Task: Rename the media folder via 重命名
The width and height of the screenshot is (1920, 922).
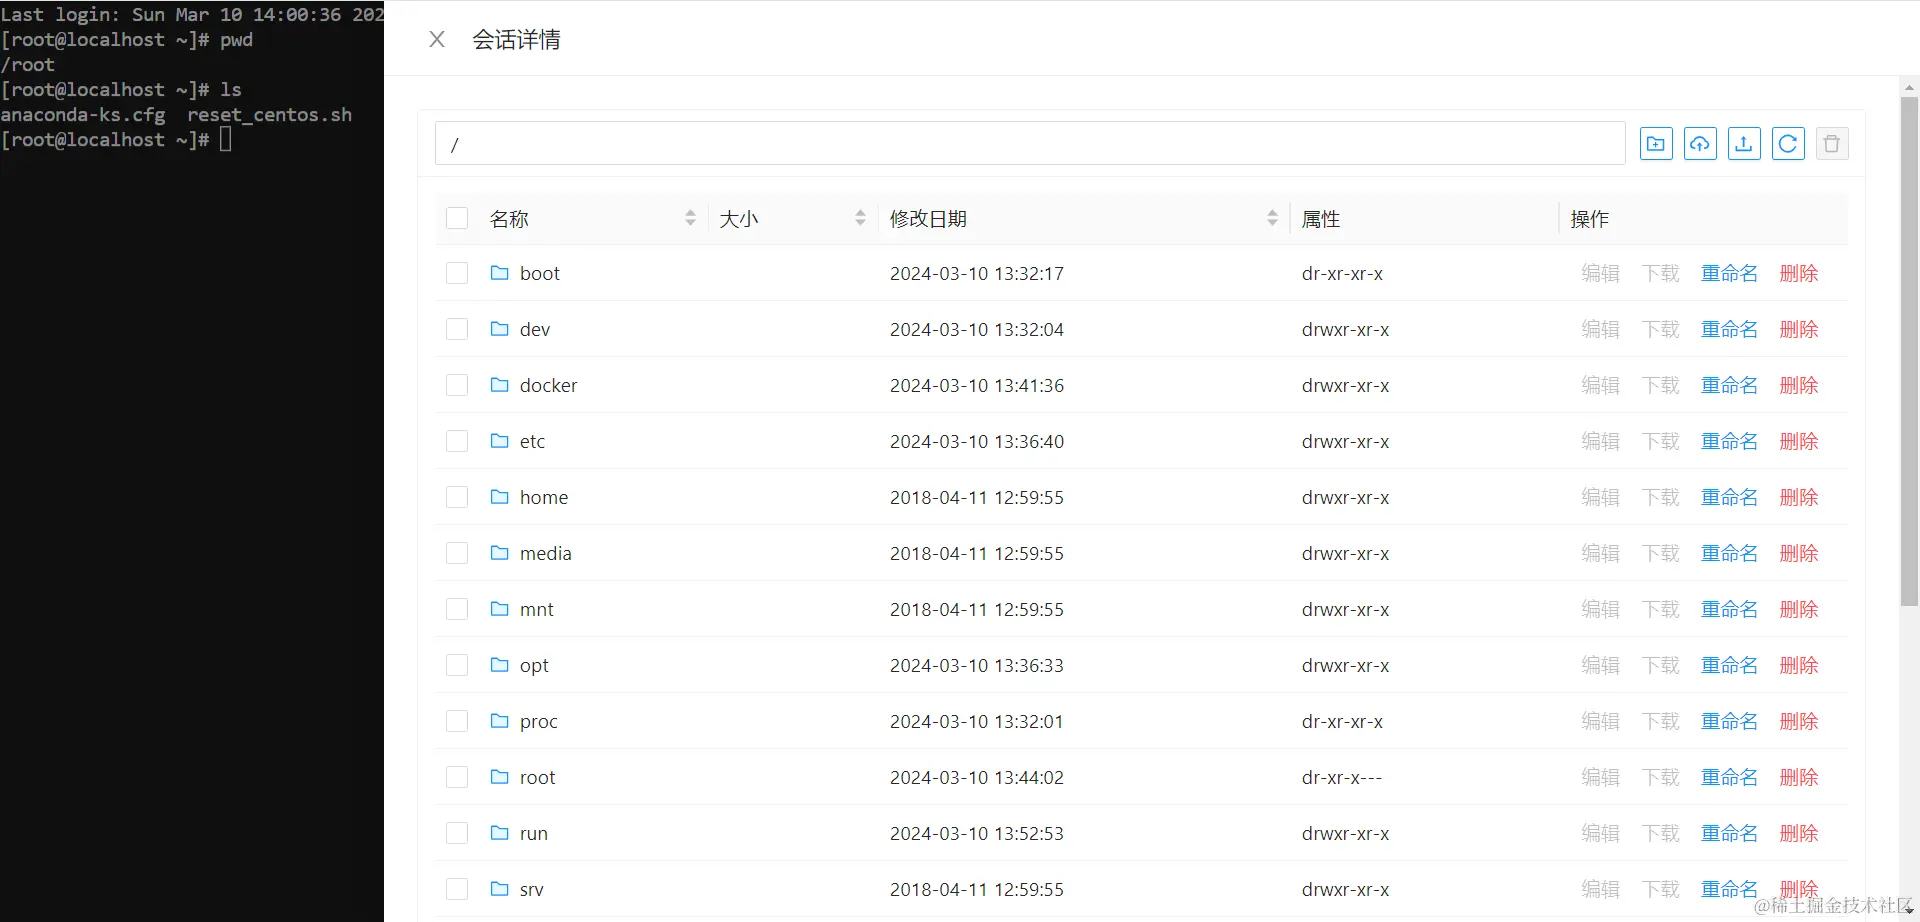Action: click(x=1729, y=553)
